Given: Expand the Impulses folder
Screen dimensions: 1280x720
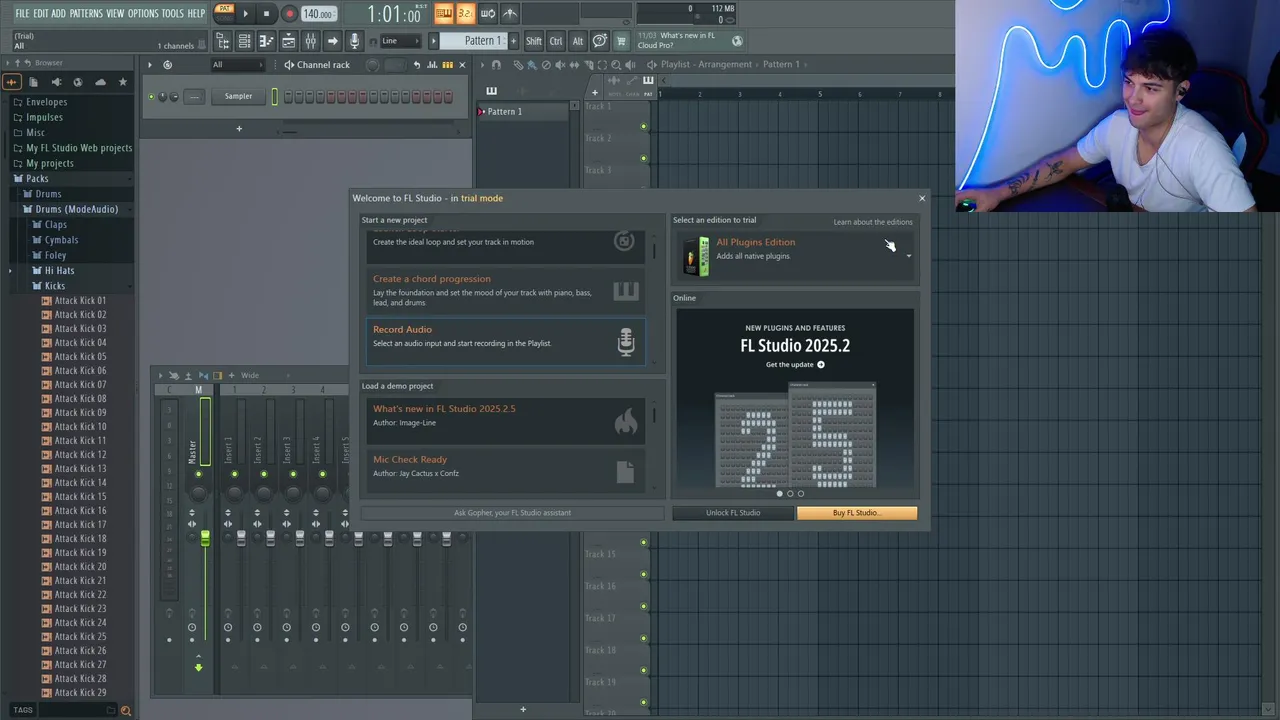Looking at the screenshot, I should pyautogui.click(x=44, y=117).
